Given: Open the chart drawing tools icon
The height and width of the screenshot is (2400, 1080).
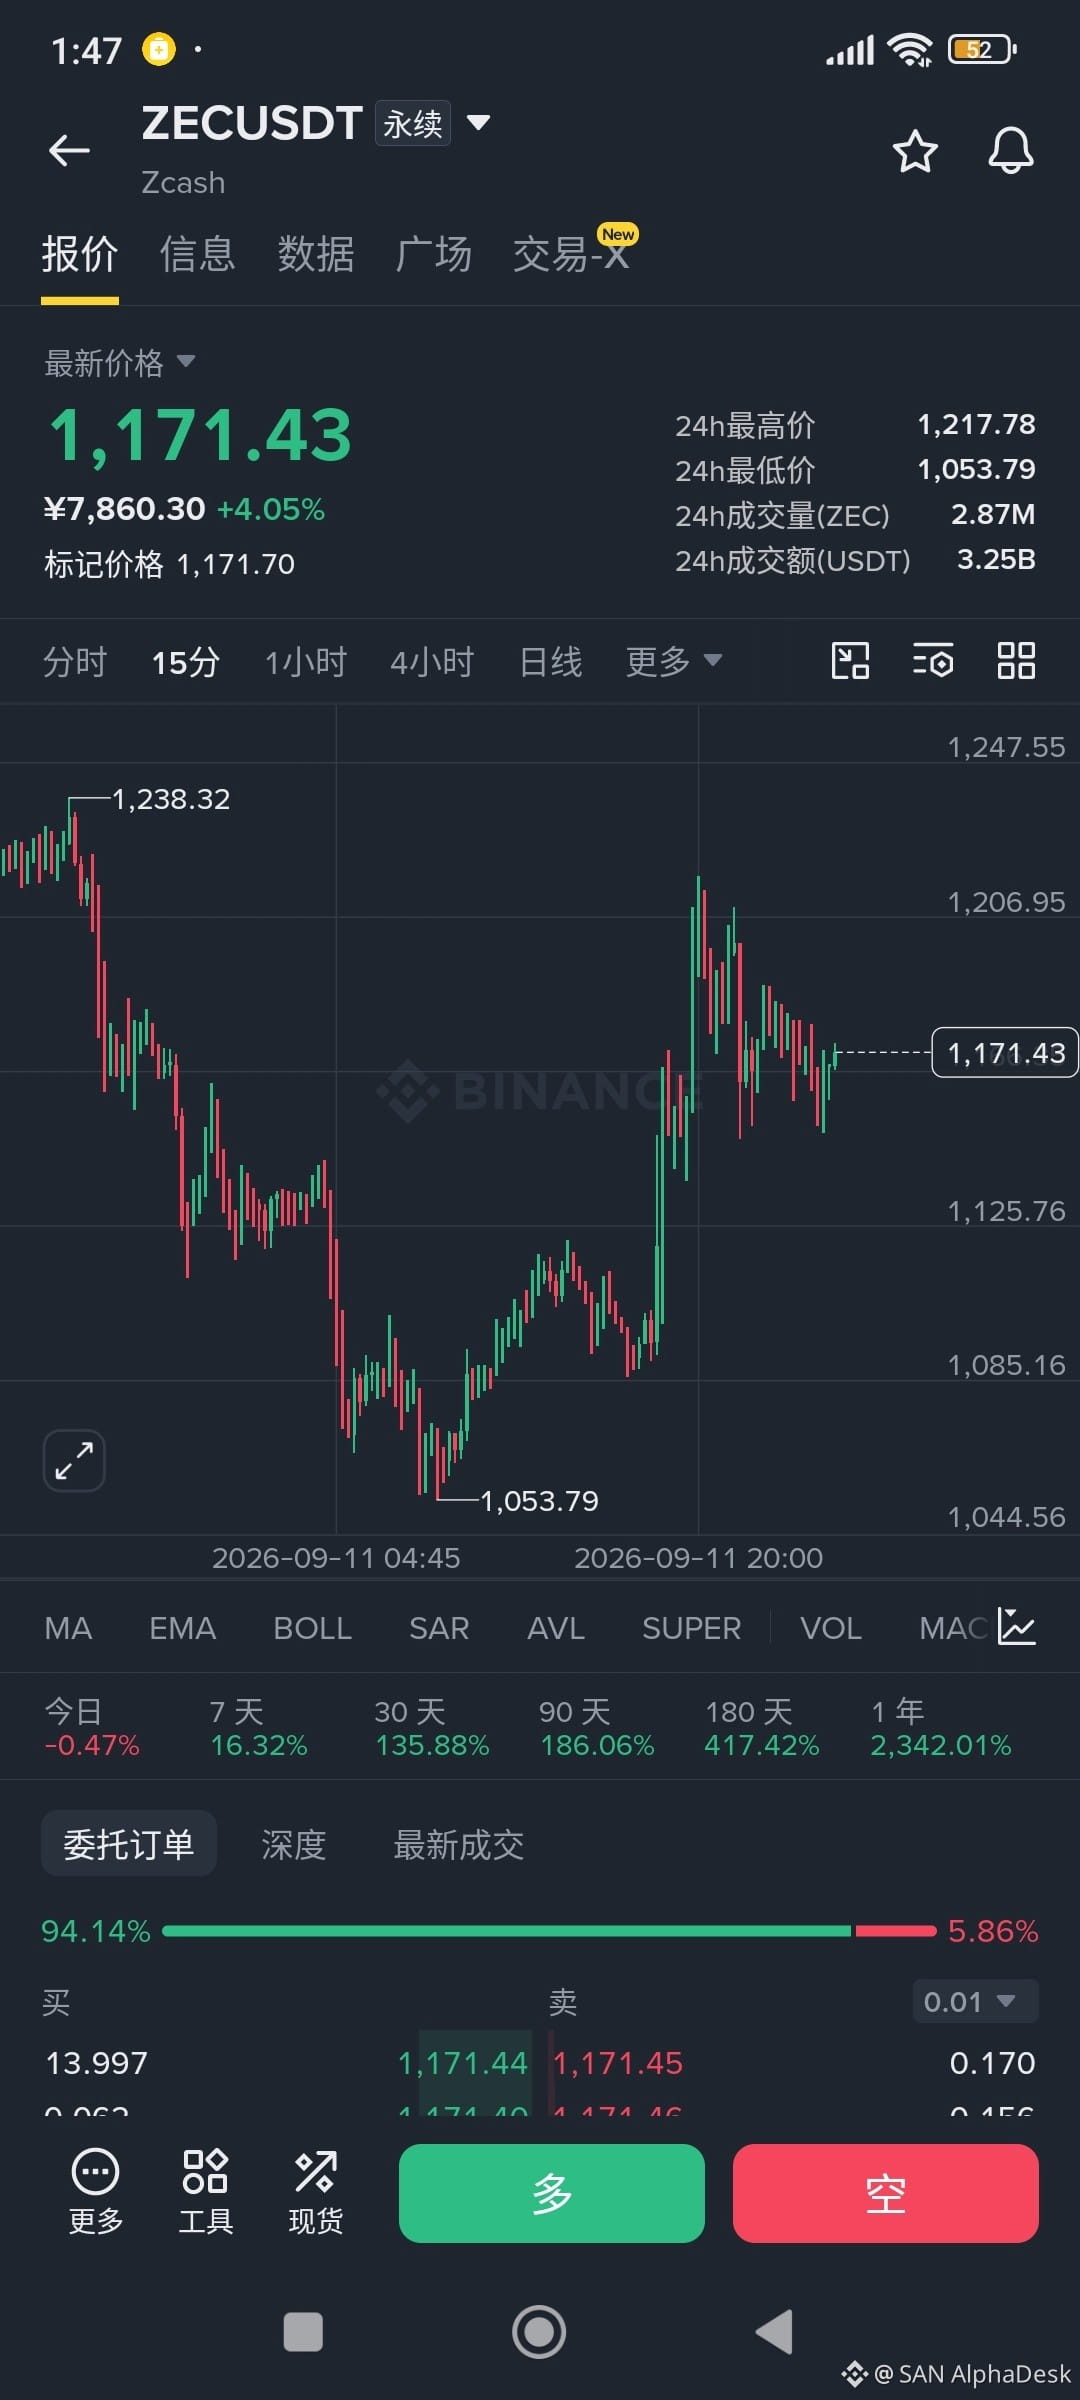Looking at the screenshot, I should point(850,661).
